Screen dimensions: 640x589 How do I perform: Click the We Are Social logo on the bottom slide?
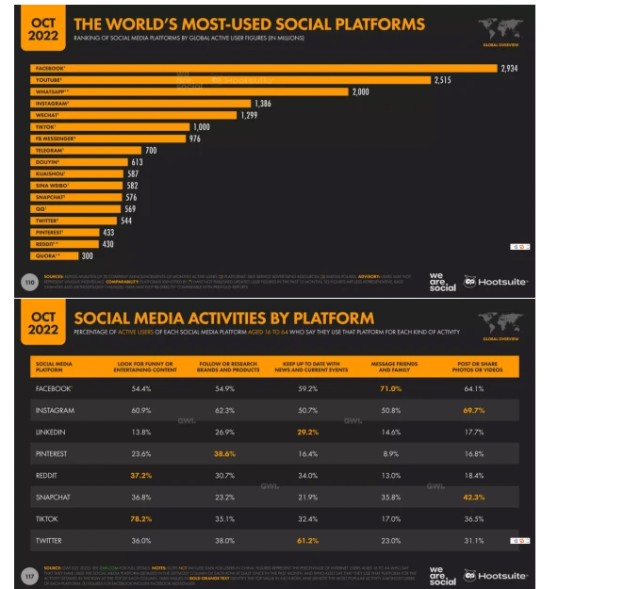(442, 576)
